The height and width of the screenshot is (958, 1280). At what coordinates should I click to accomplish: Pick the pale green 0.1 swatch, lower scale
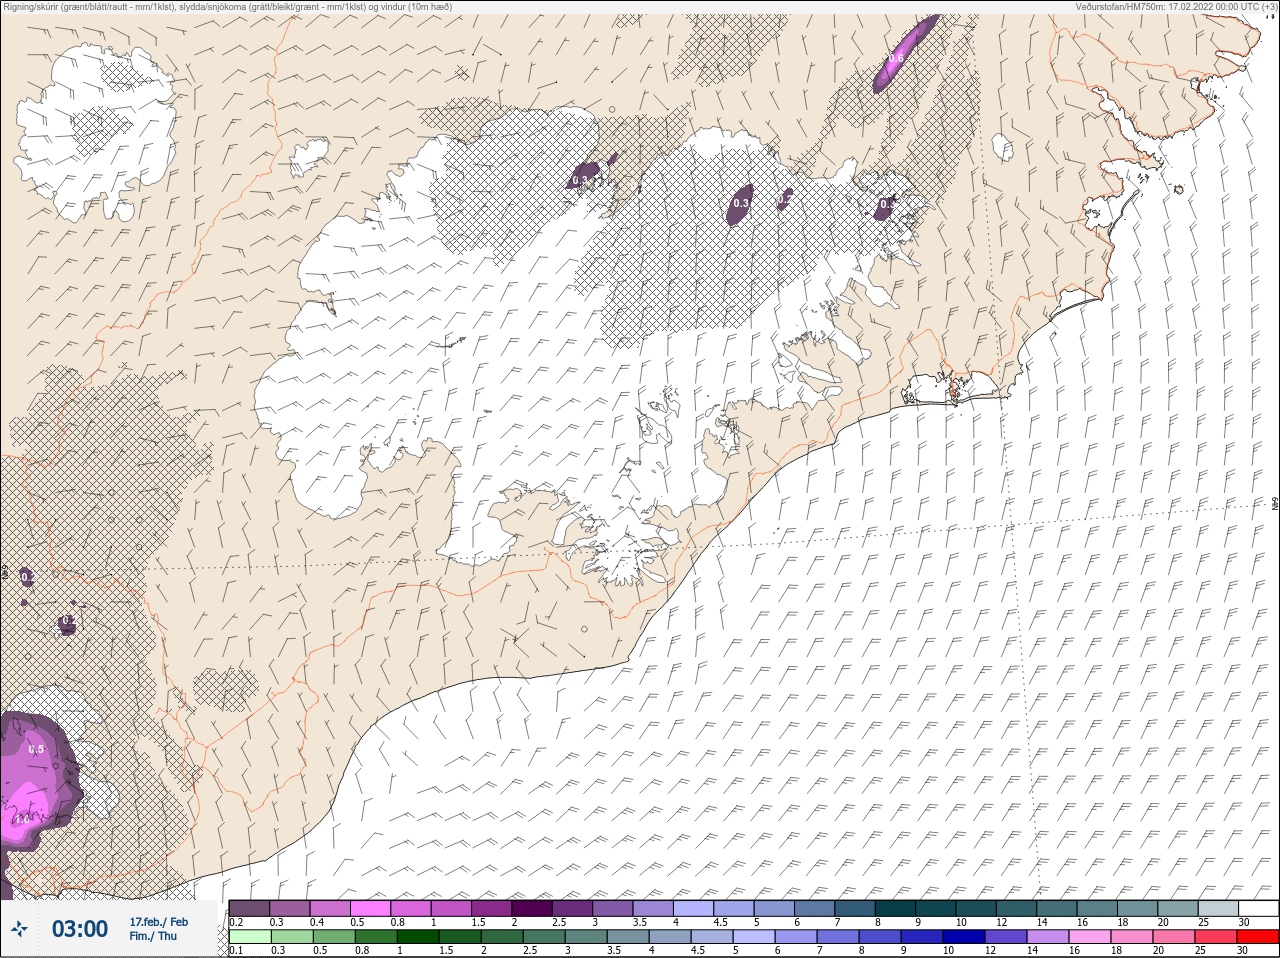tap(249, 937)
